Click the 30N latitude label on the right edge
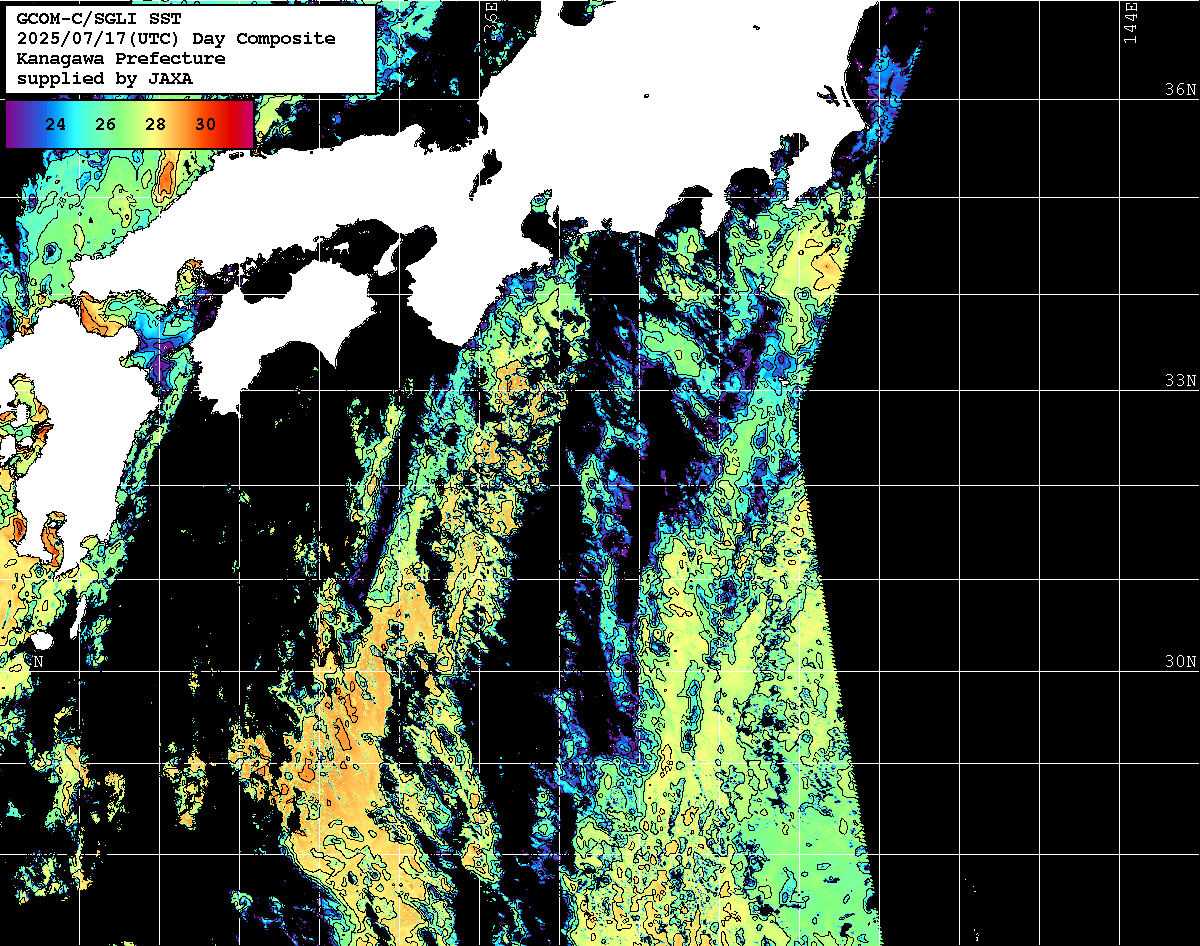The height and width of the screenshot is (946, 1200). [1180, 661]
